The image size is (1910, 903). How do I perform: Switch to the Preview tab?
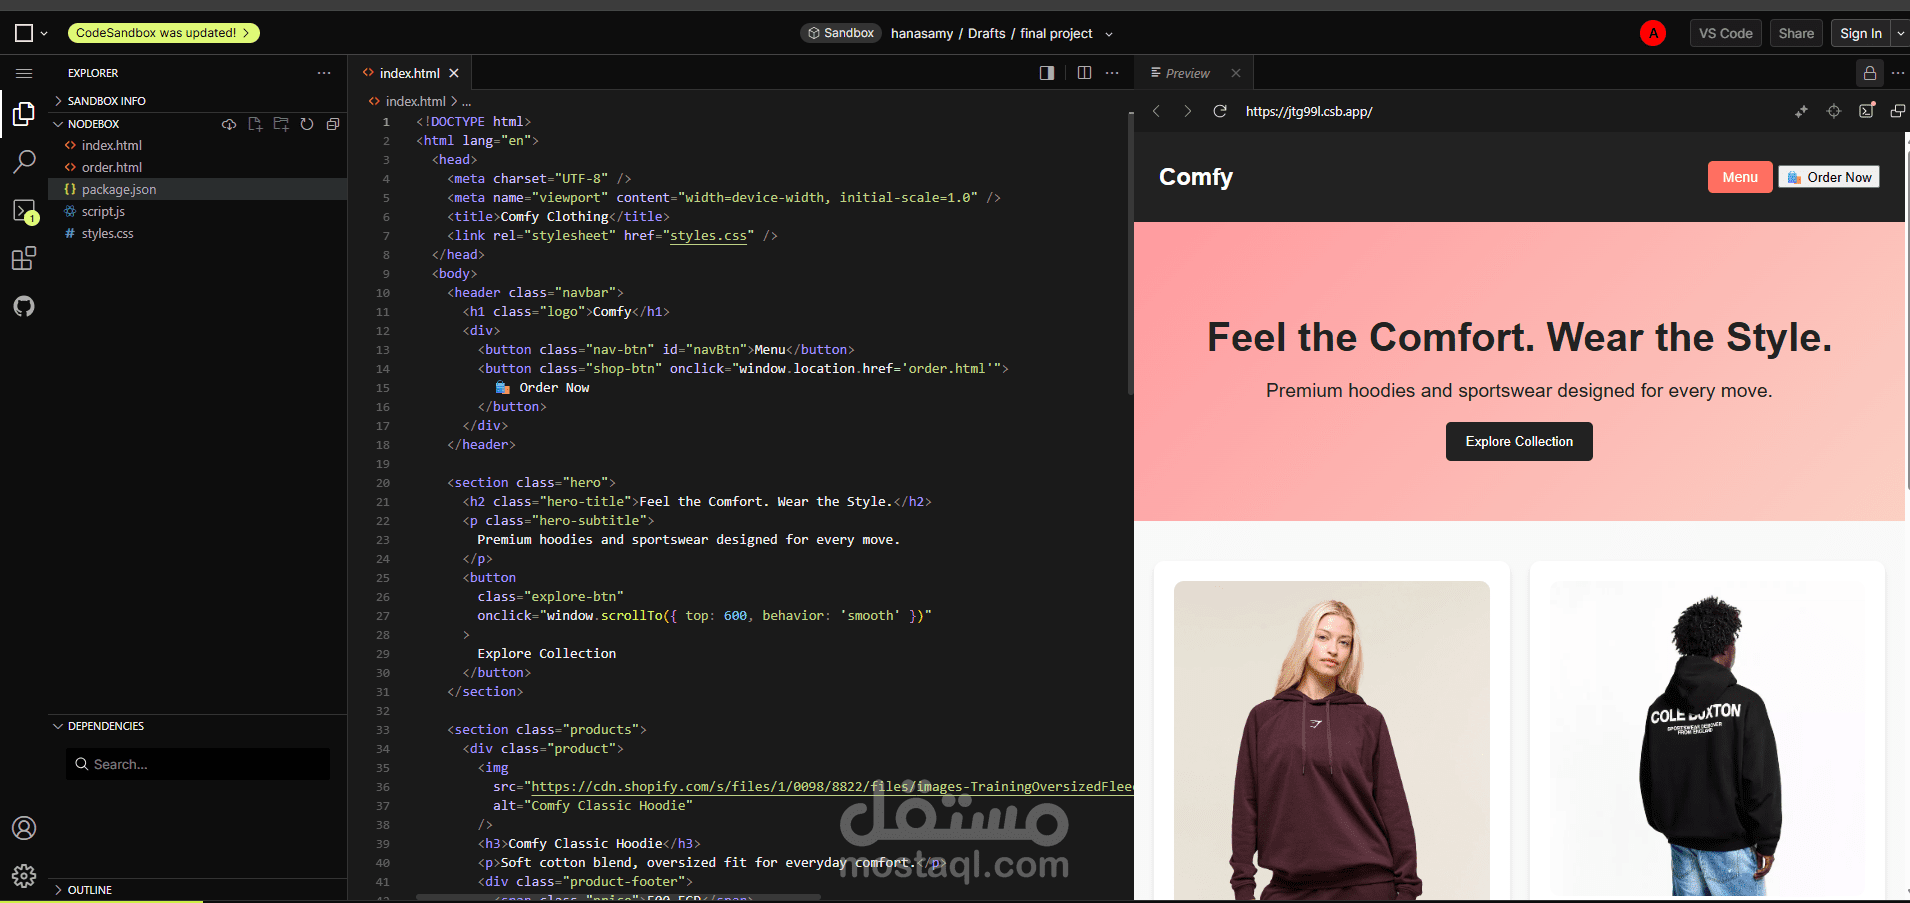[x=1188, y=72]
